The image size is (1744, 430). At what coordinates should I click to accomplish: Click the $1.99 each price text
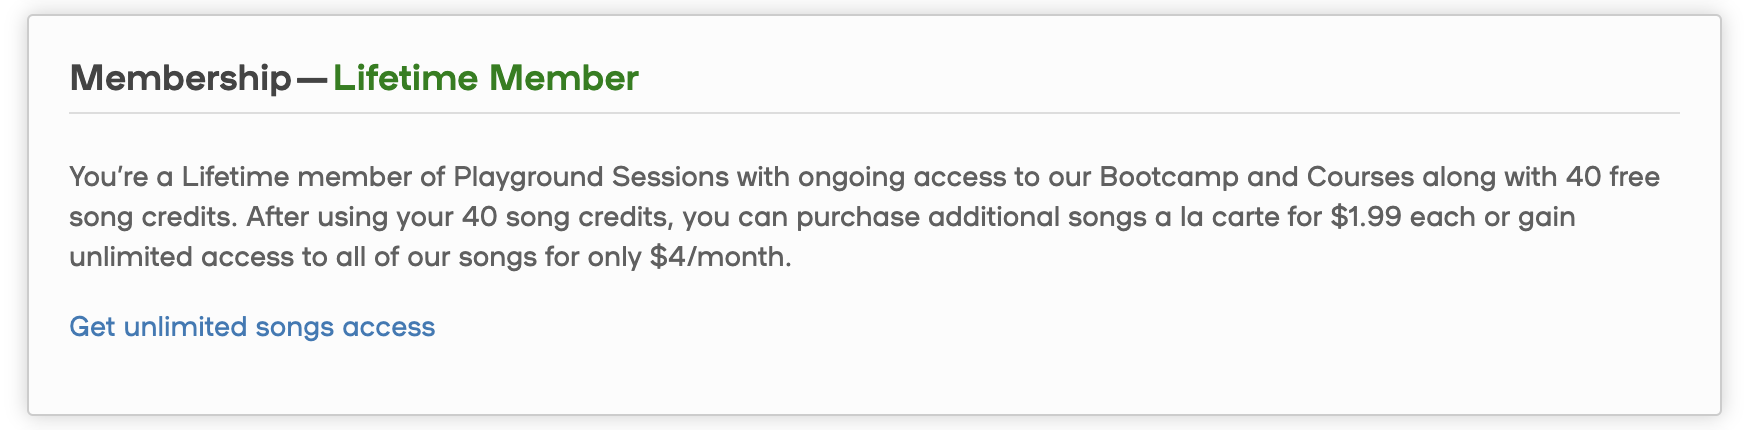[x=1403, y=217]
